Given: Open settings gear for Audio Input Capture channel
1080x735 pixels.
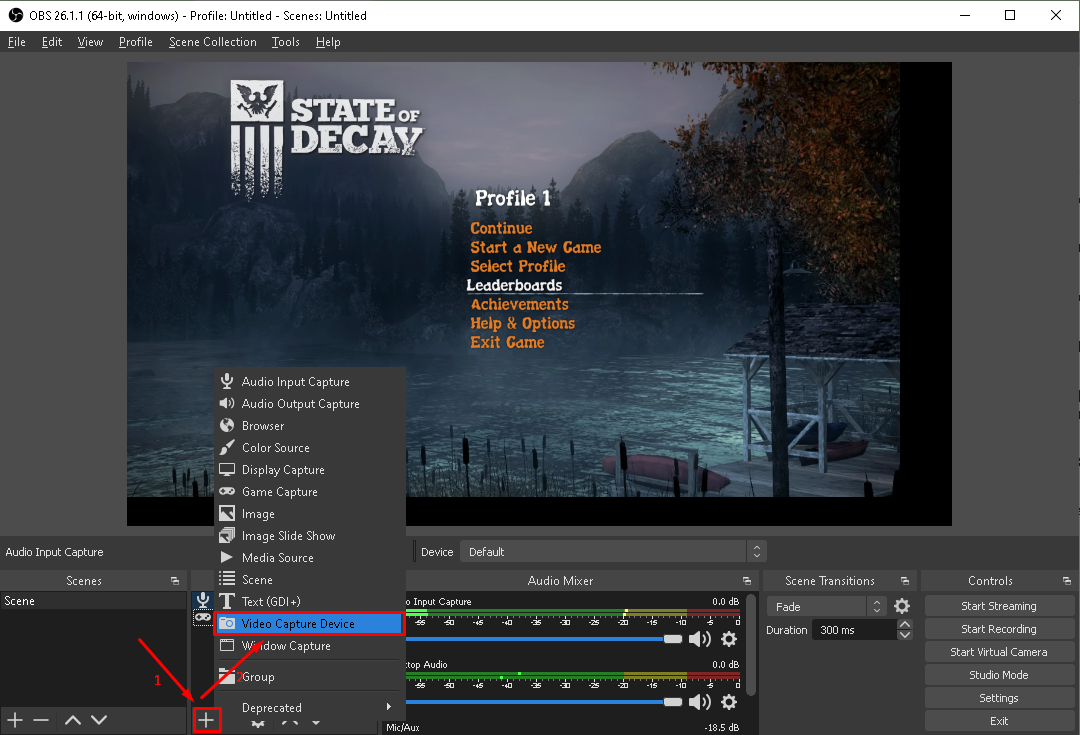Looking at the screenshot, I should tap(729, 639).
